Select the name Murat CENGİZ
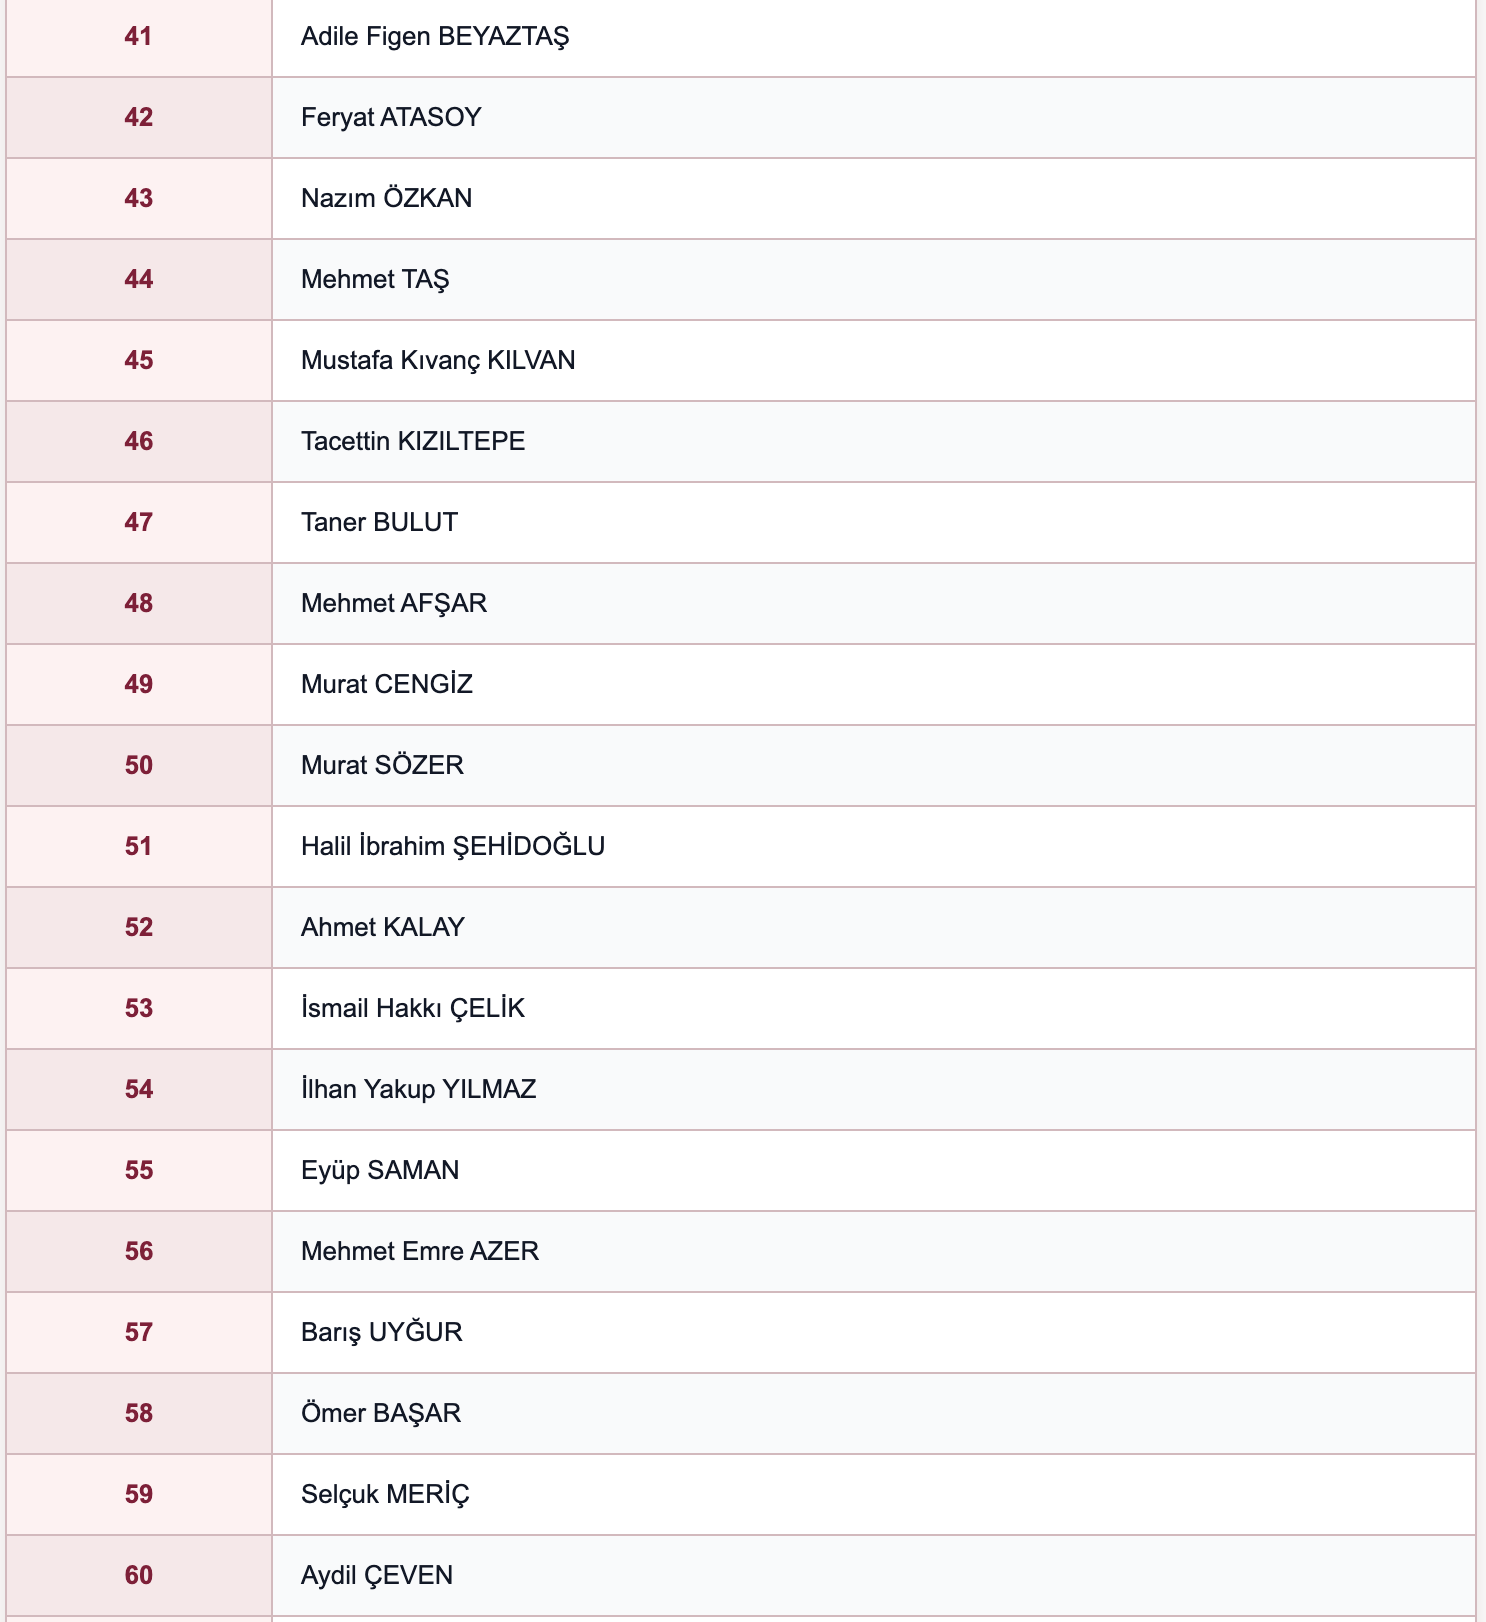This screenshot has height=1622, width=1486. [387, 684]
